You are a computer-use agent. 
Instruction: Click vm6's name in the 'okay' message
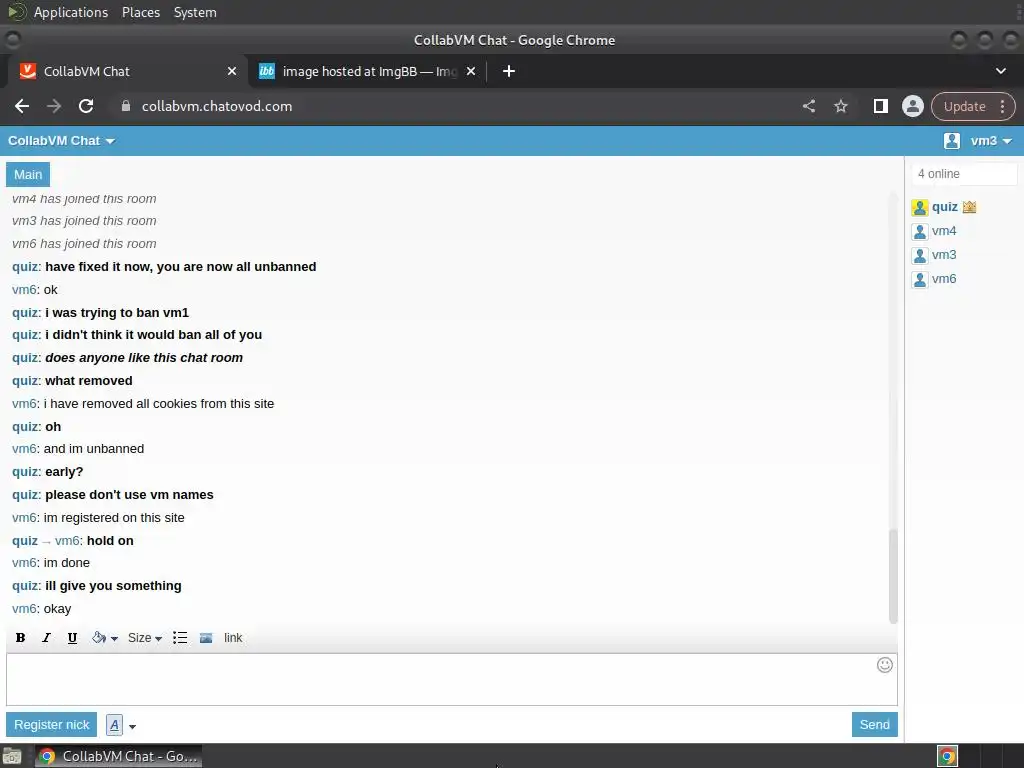(x=24, y=609)
